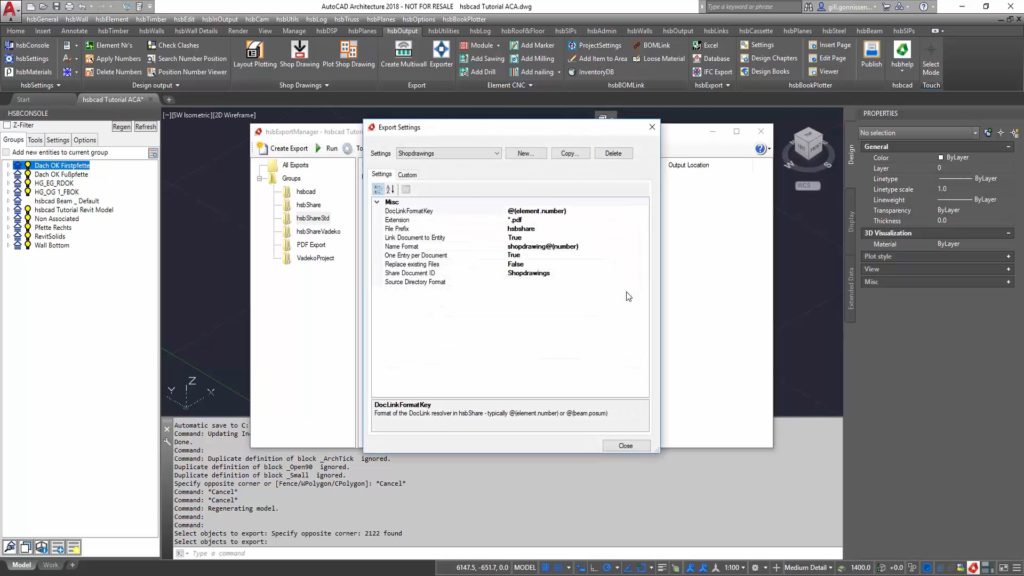Viewport: 1024px width, 576px height.
Task: Start the IFC Export
Action: point(712,72)
